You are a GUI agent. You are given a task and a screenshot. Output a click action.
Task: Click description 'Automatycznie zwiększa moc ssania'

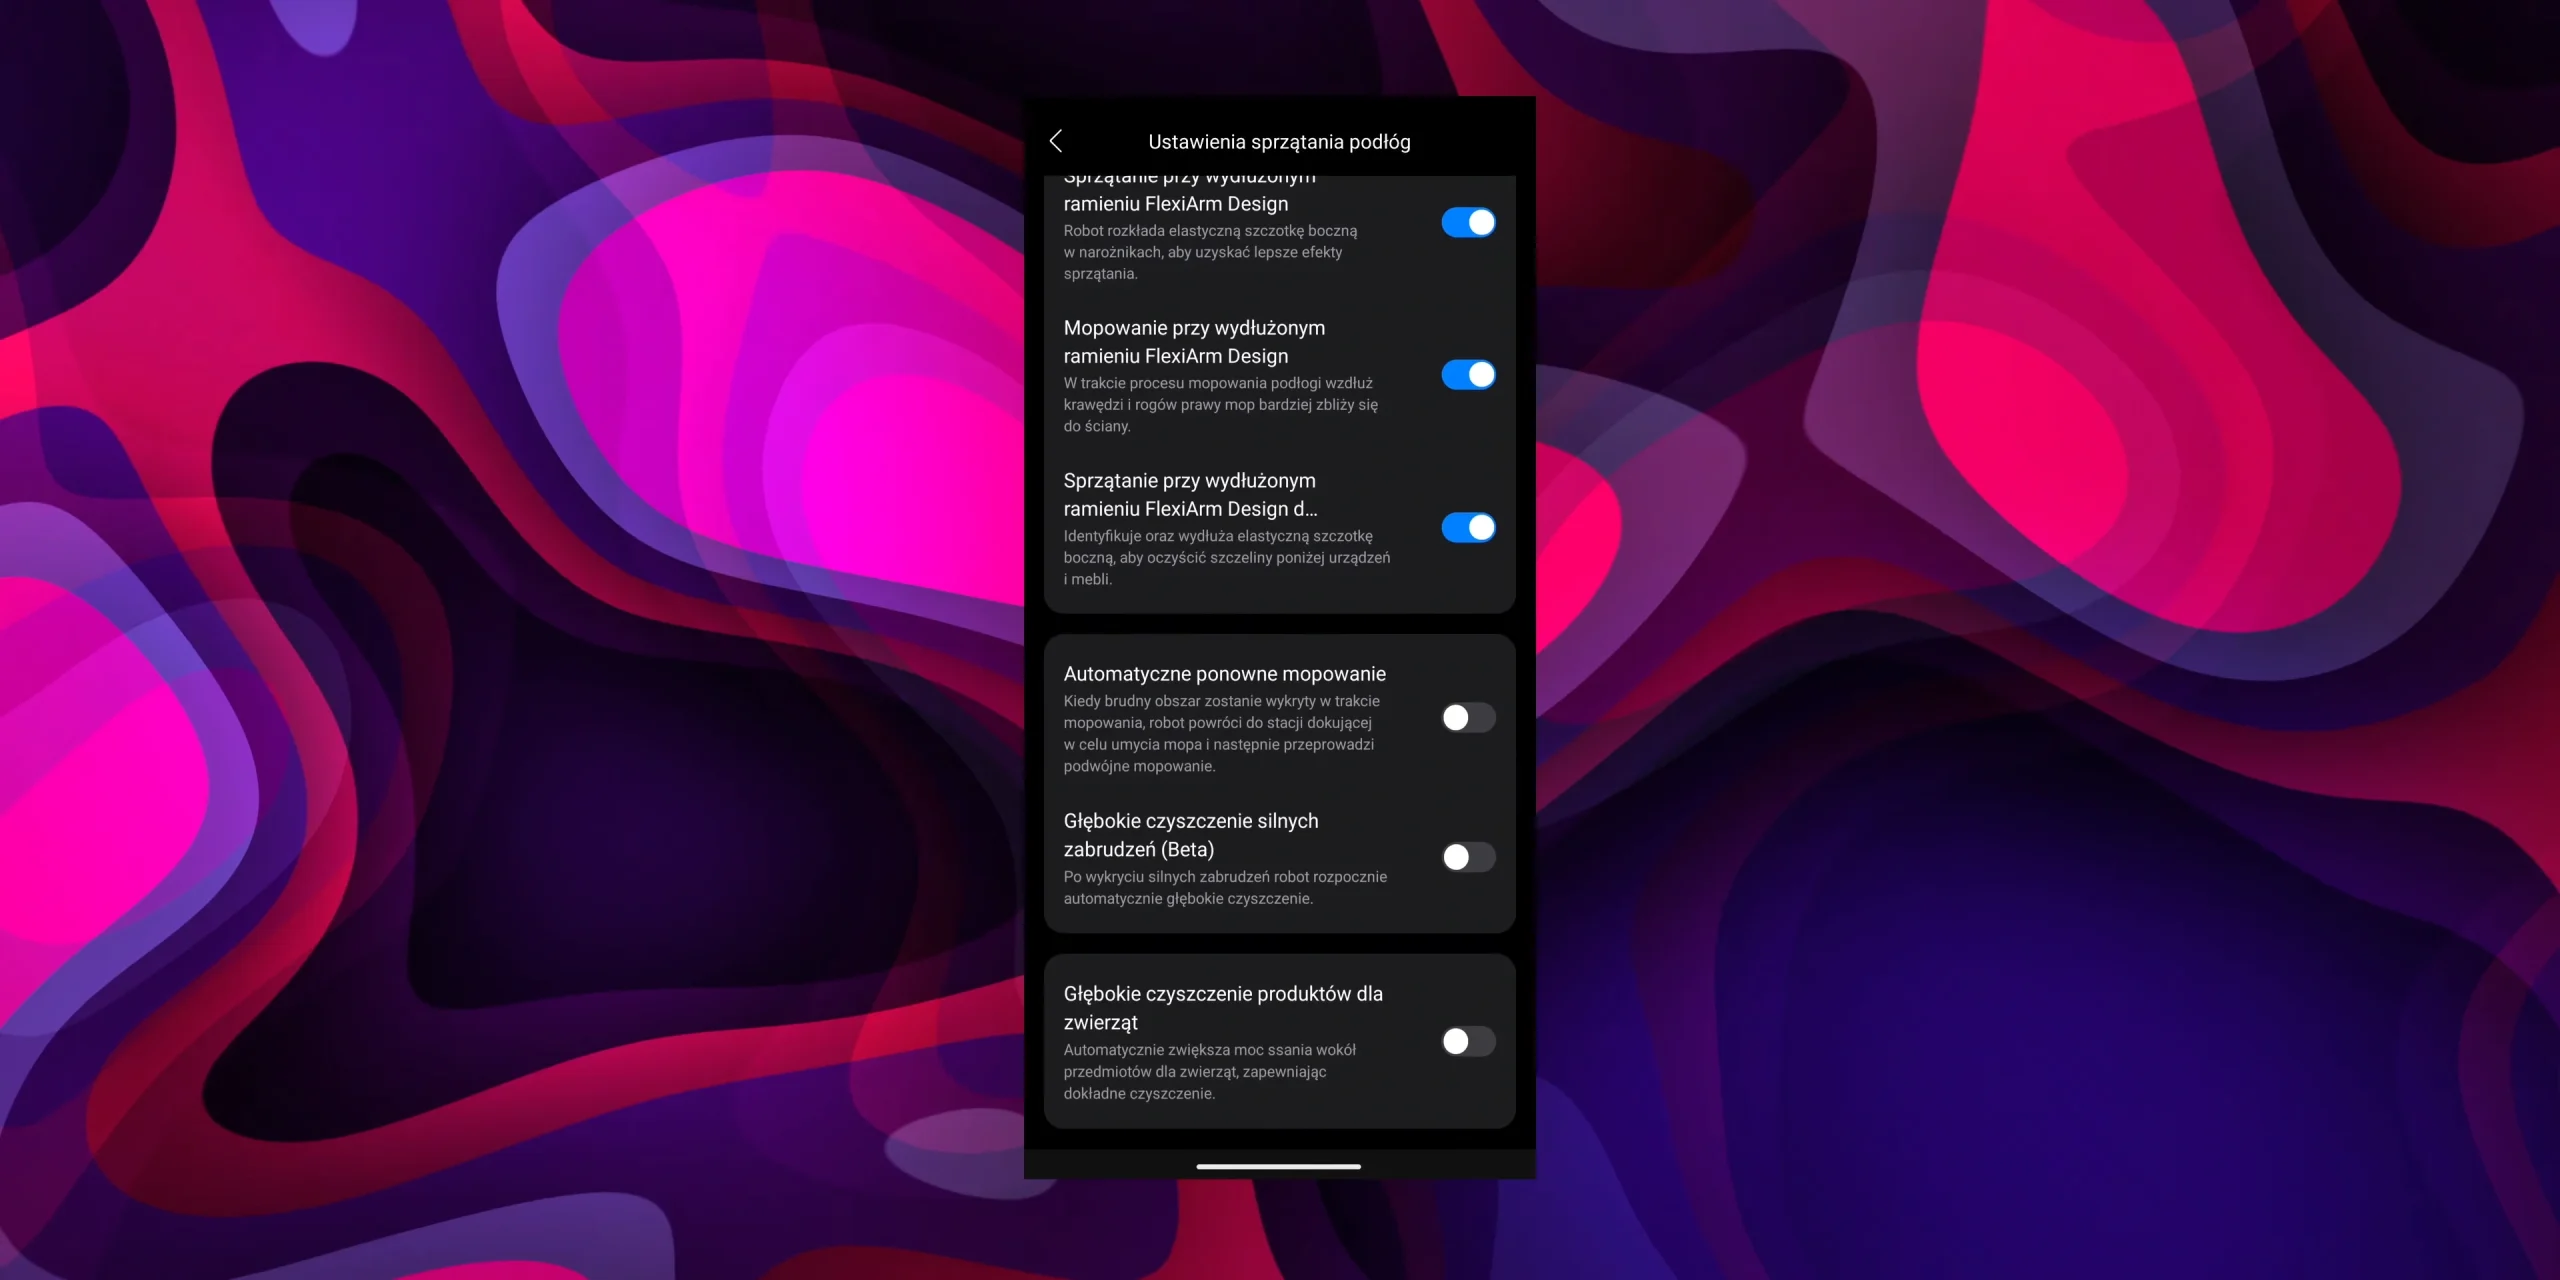(1209, 1071)
